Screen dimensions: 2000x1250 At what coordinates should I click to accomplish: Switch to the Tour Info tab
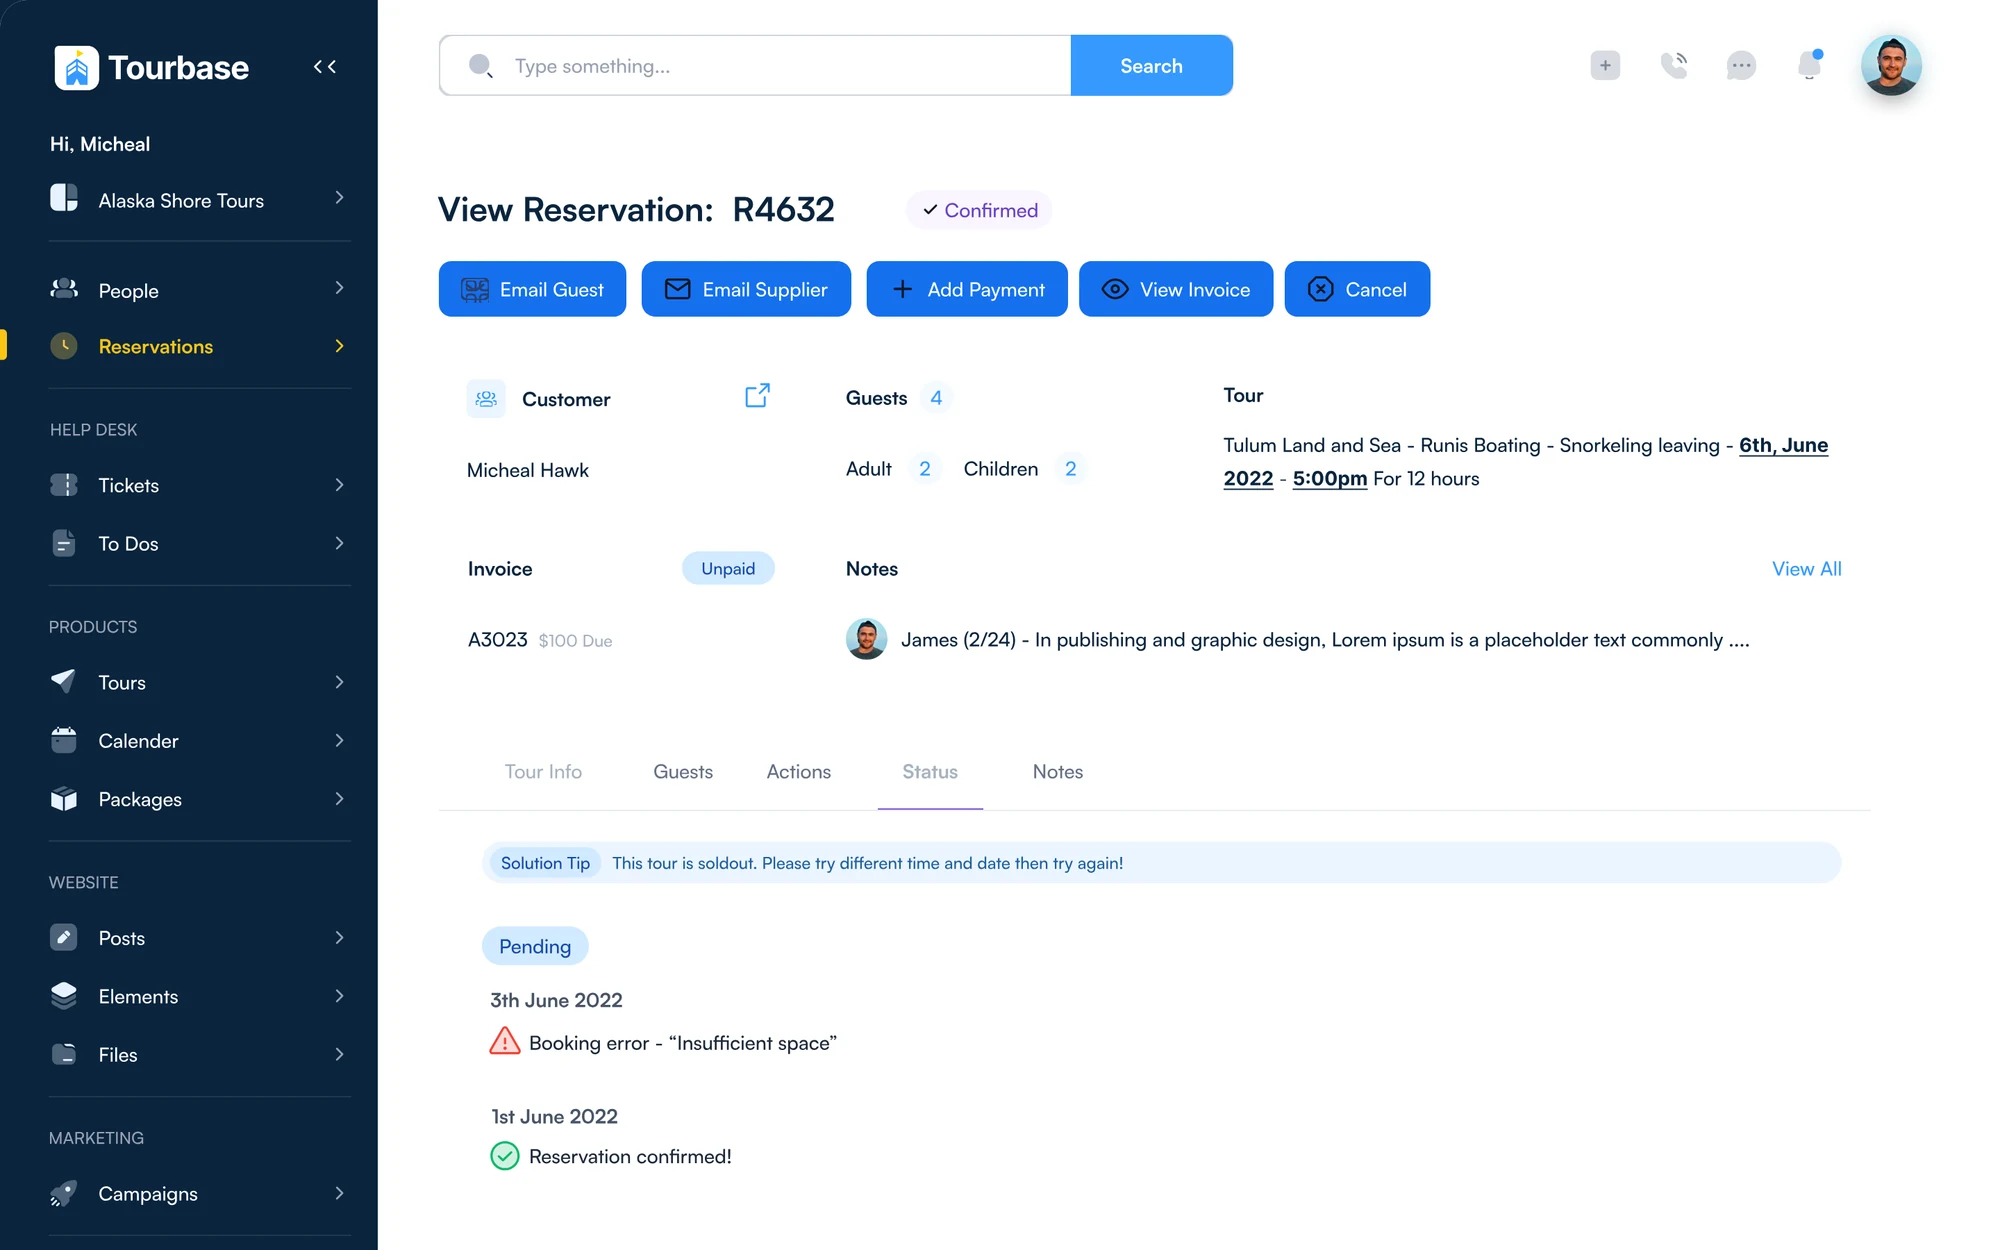click(543, 771)
